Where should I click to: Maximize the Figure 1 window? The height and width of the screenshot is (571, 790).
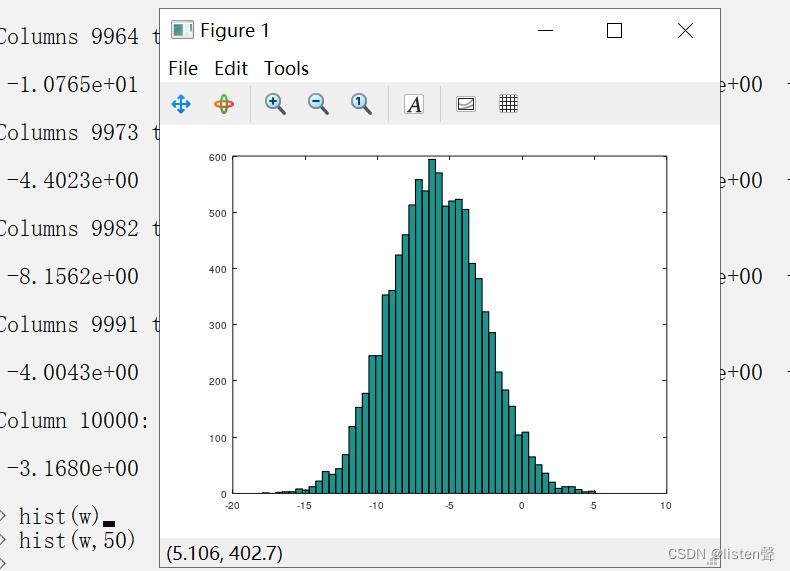coord(614,31)
